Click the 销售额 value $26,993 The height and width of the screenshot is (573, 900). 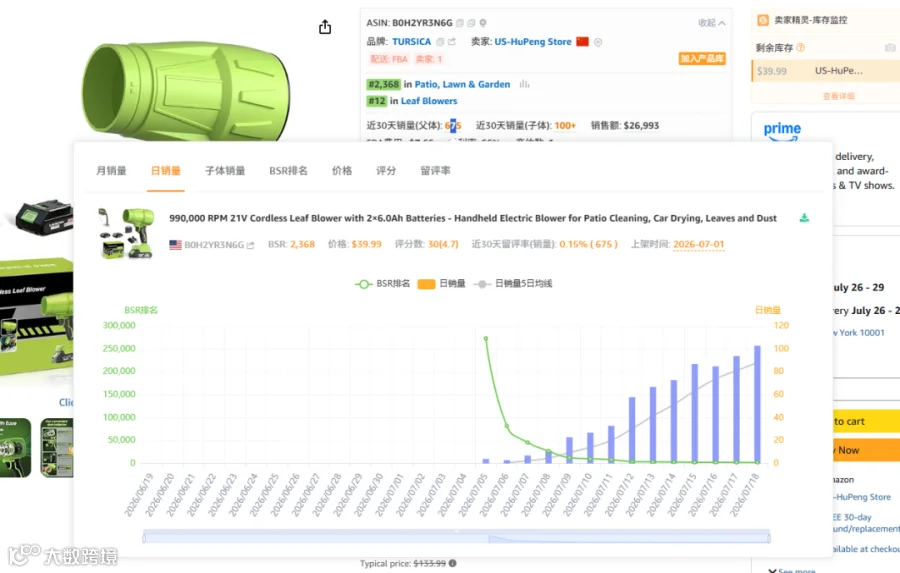click(641, 126)
